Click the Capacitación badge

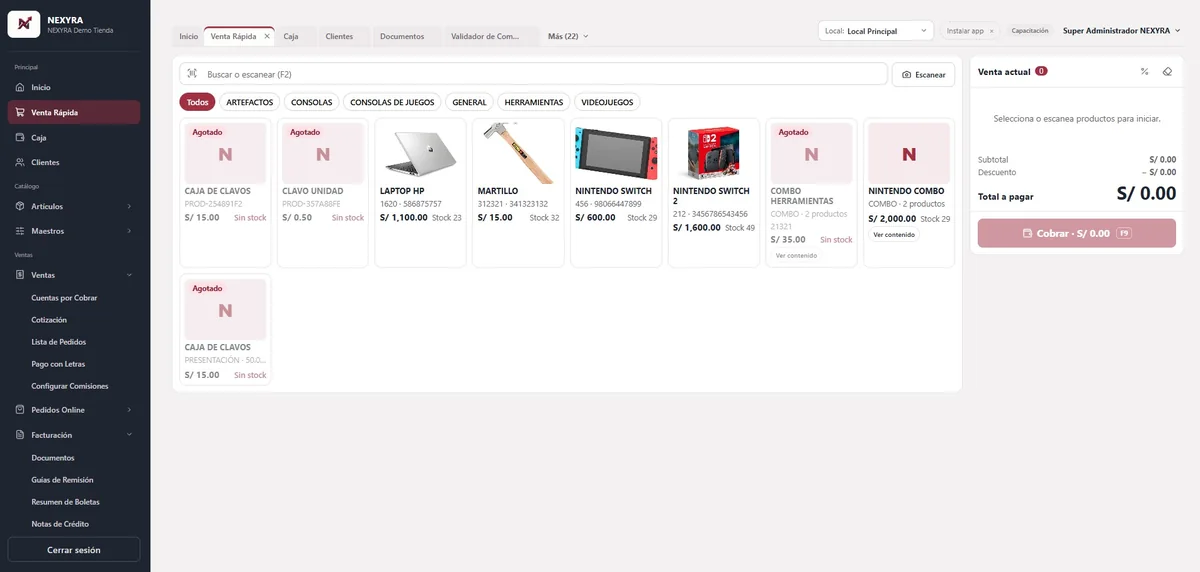1030,31
